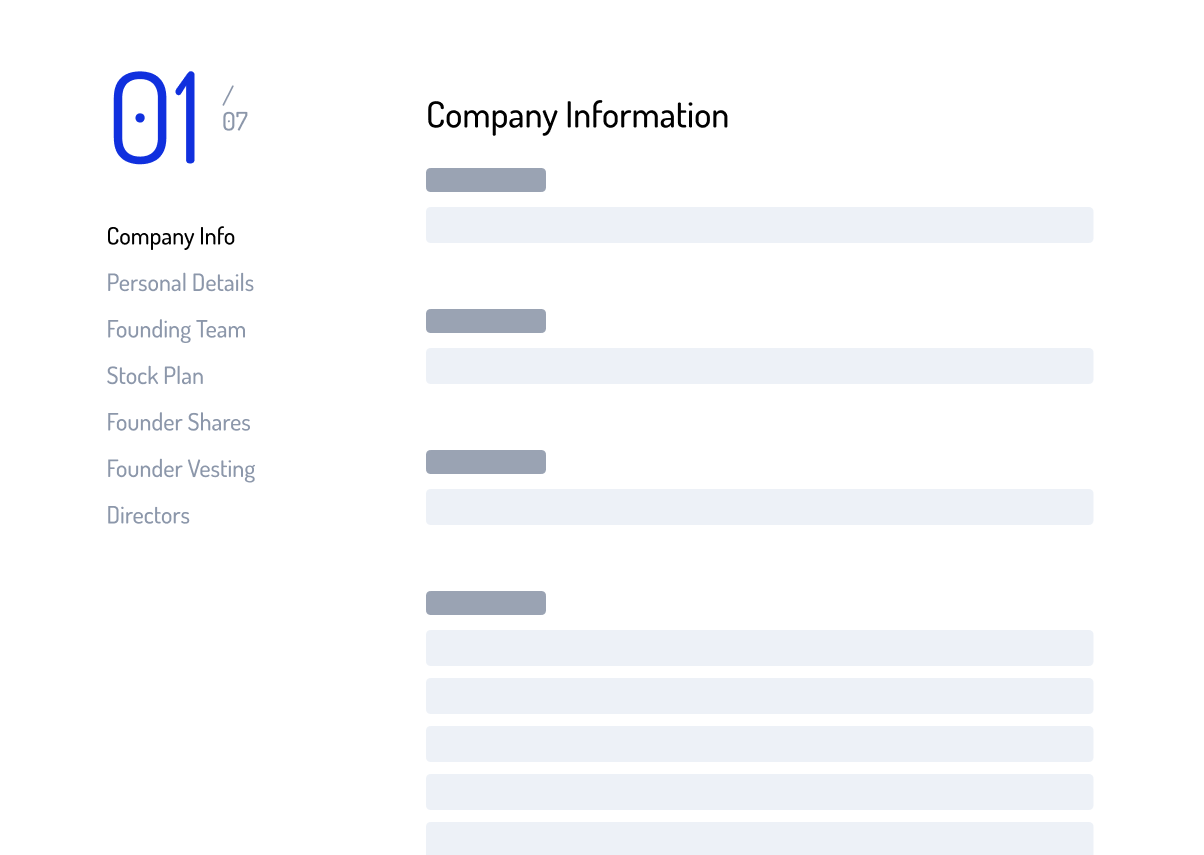Go to Founding Team section
The width and height of the screenshot is (1204, 855).
[x=176, y=330]
